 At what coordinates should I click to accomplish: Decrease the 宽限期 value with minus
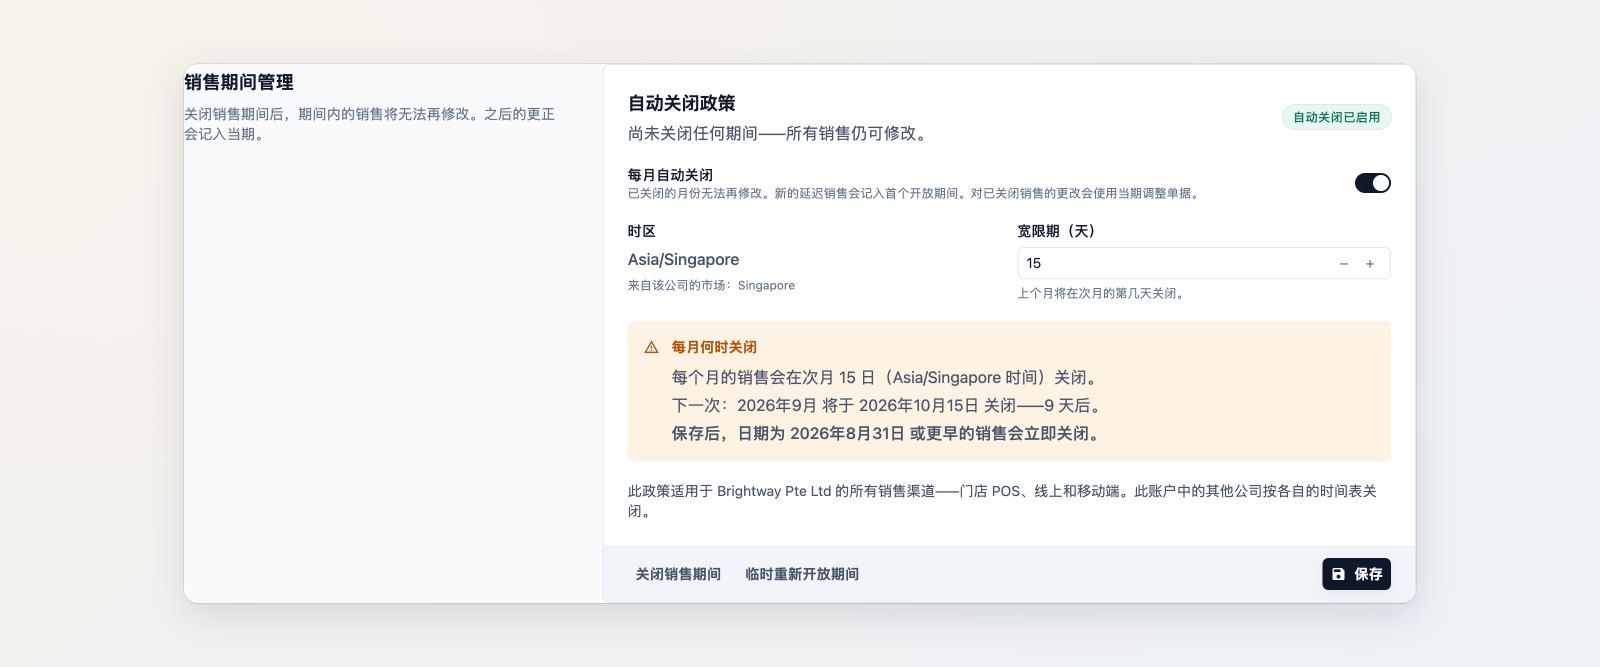tap(1344, 264)
